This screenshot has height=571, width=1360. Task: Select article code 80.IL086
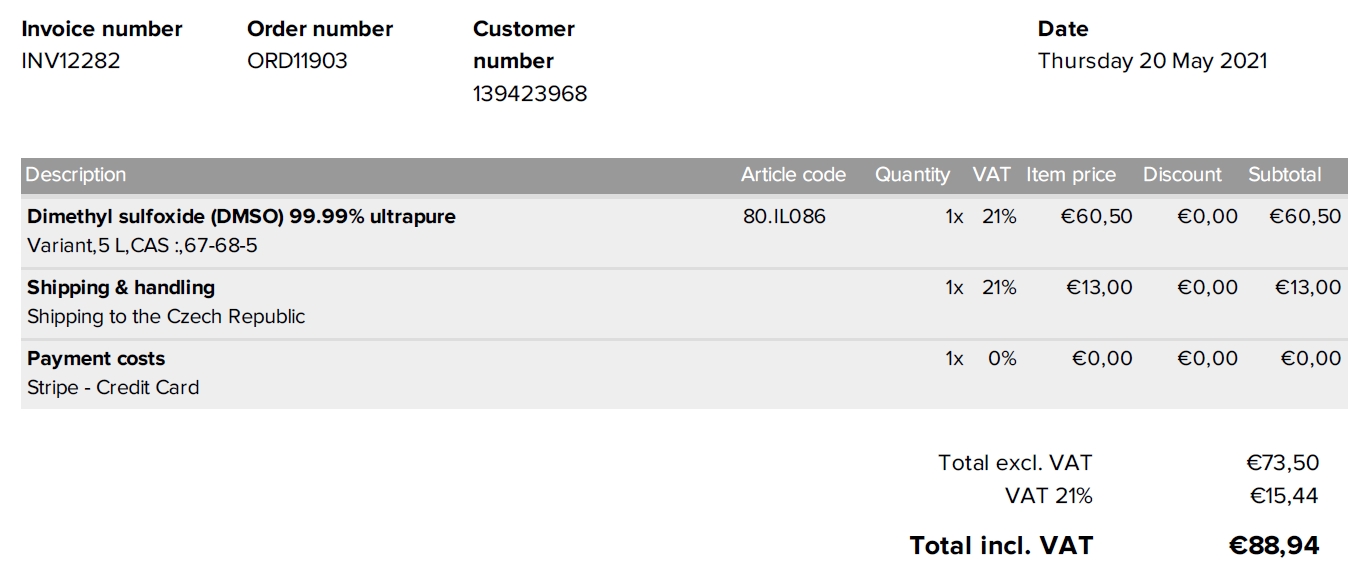click(784, 216)
